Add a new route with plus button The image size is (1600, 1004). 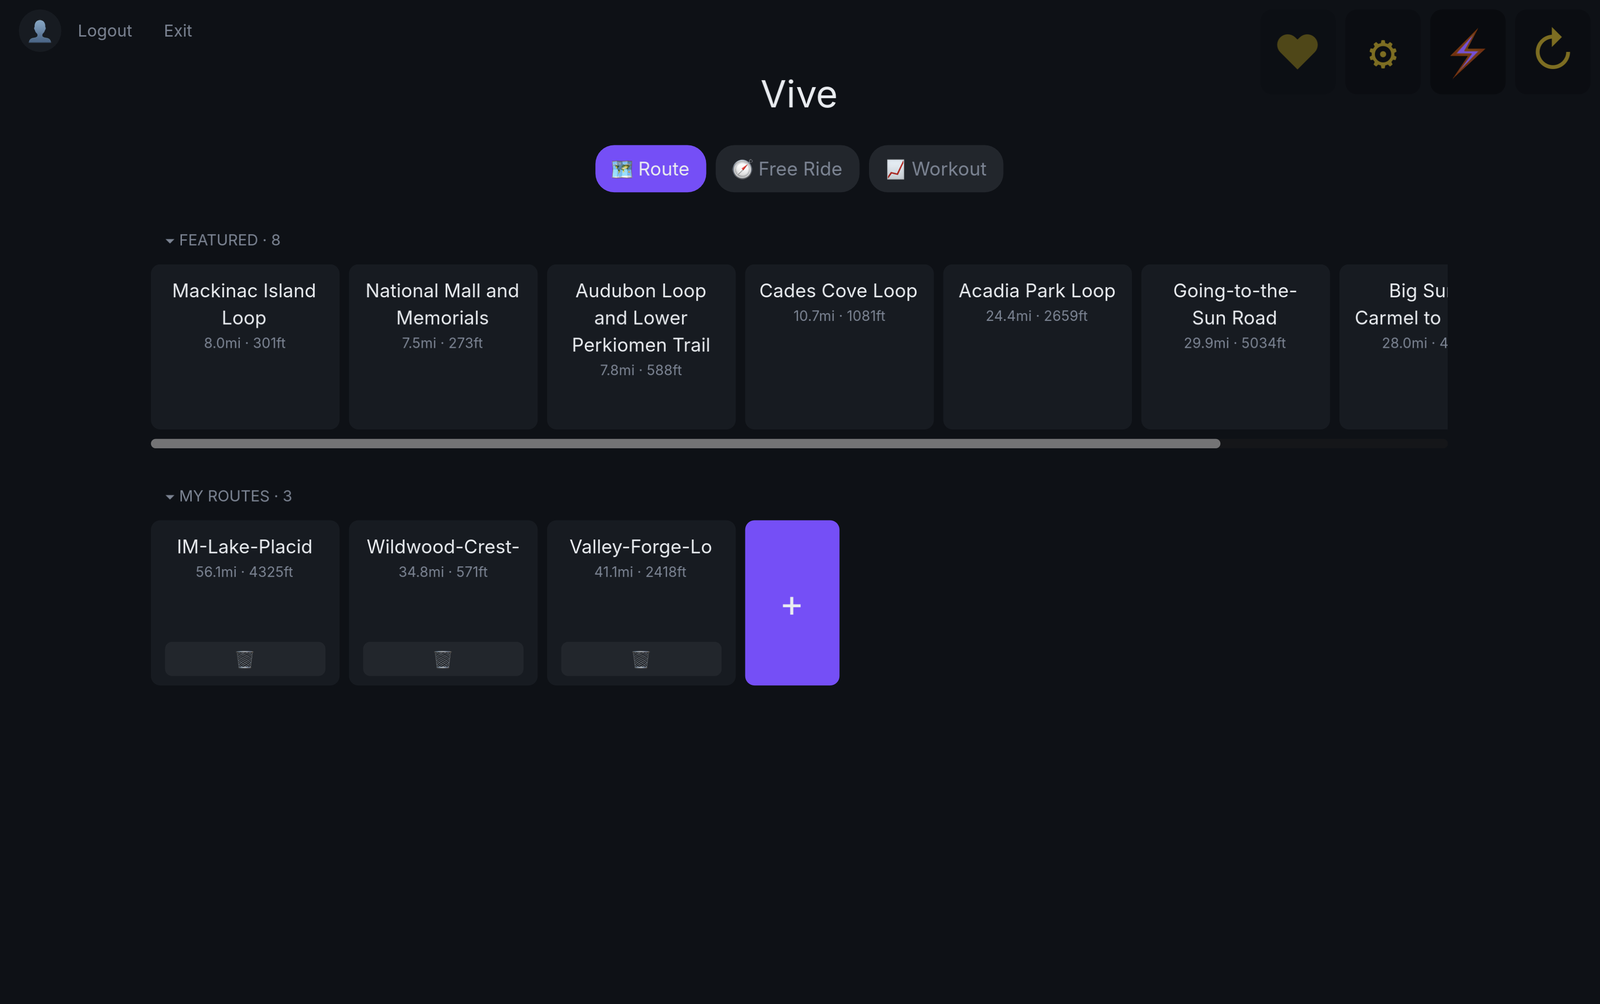tap(792, 603)
